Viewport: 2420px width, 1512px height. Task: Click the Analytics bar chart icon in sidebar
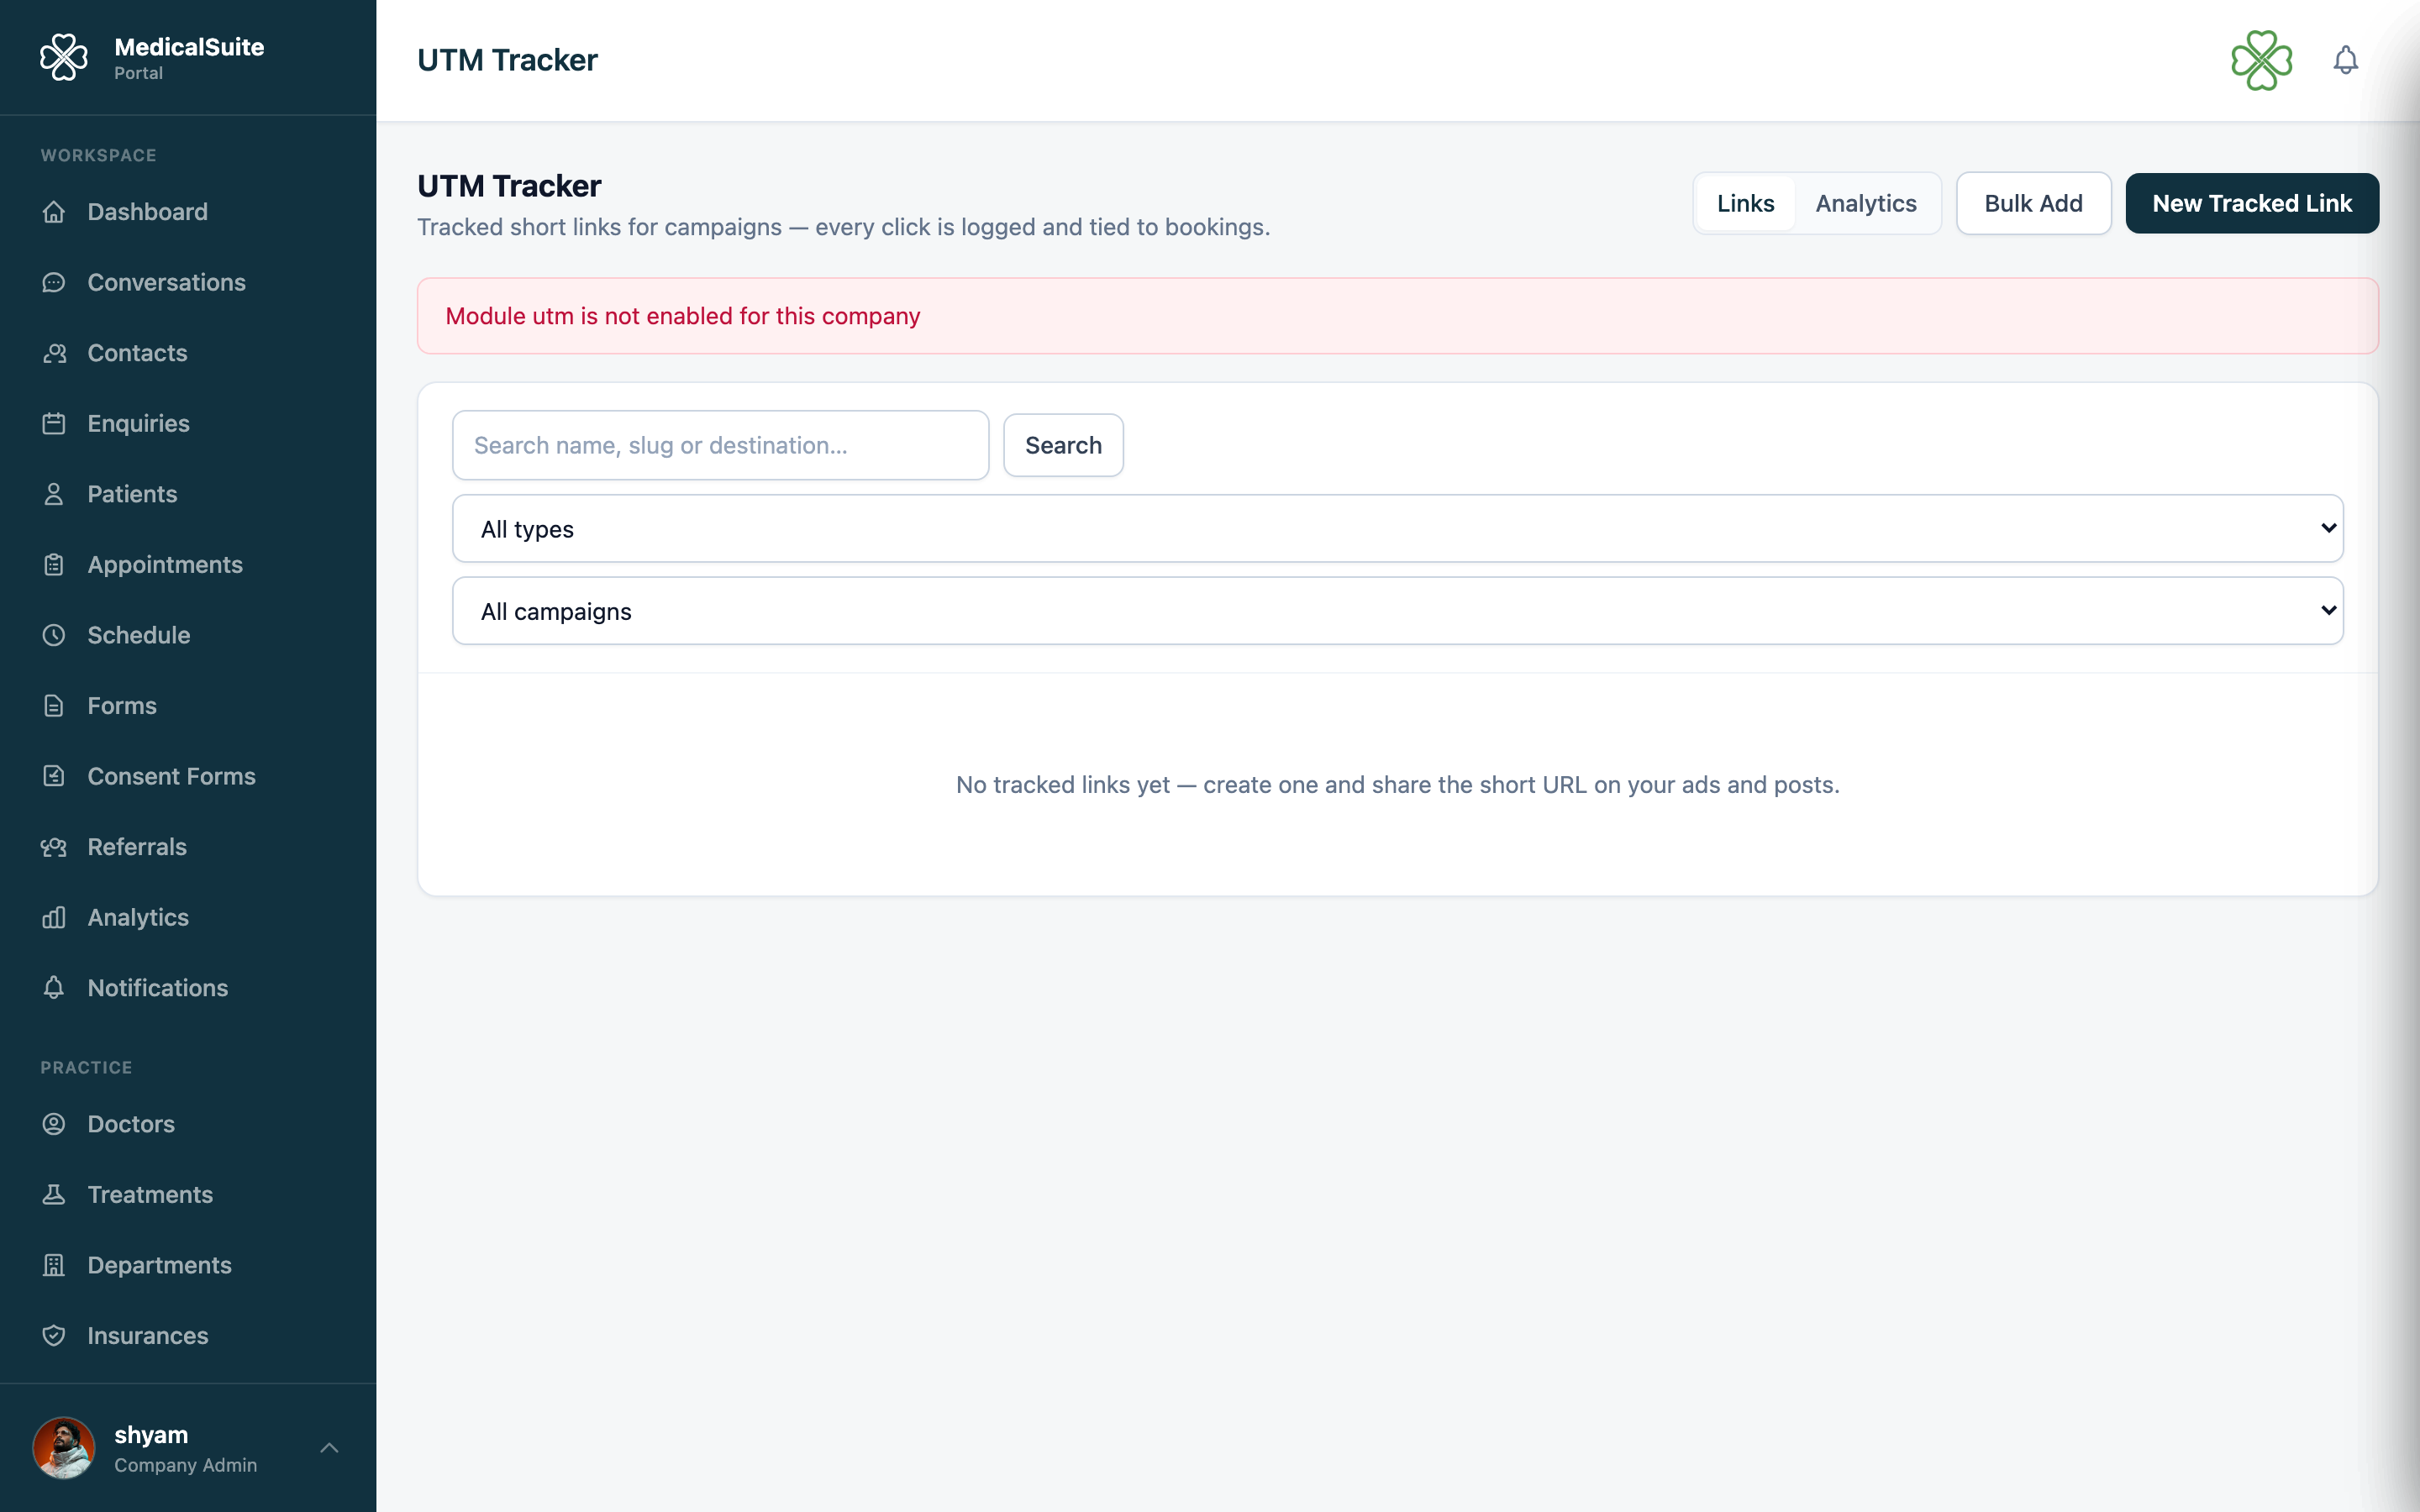[54, 917]
